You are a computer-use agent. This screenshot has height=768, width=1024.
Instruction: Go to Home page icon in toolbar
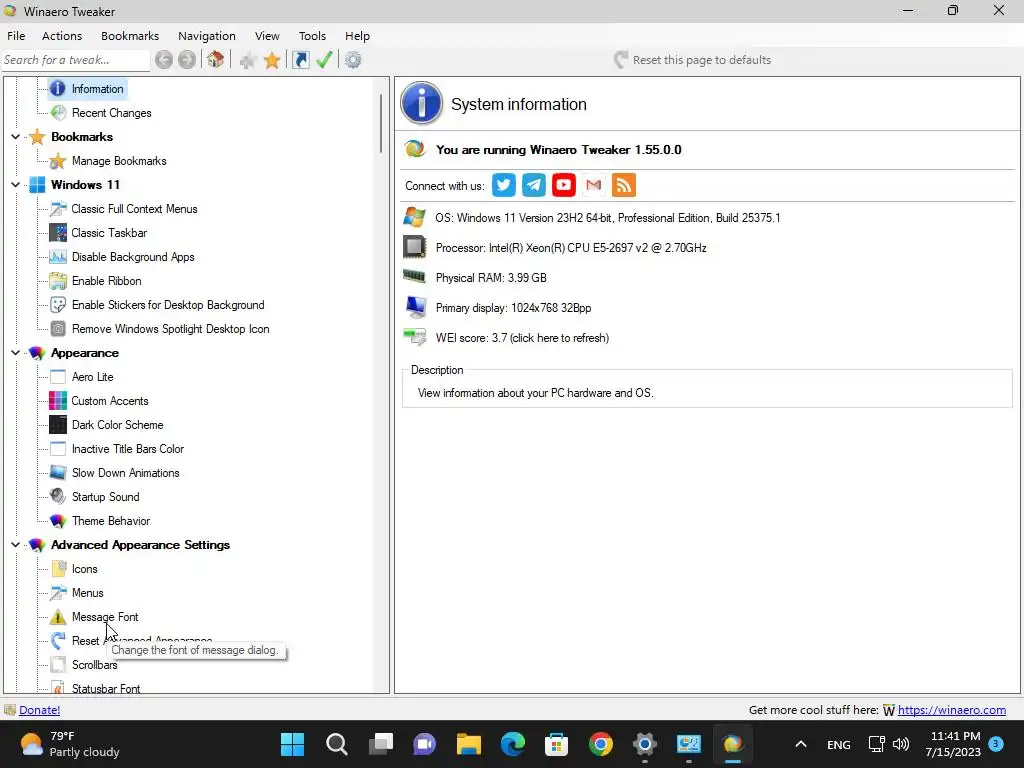click(x=216, y=60)
